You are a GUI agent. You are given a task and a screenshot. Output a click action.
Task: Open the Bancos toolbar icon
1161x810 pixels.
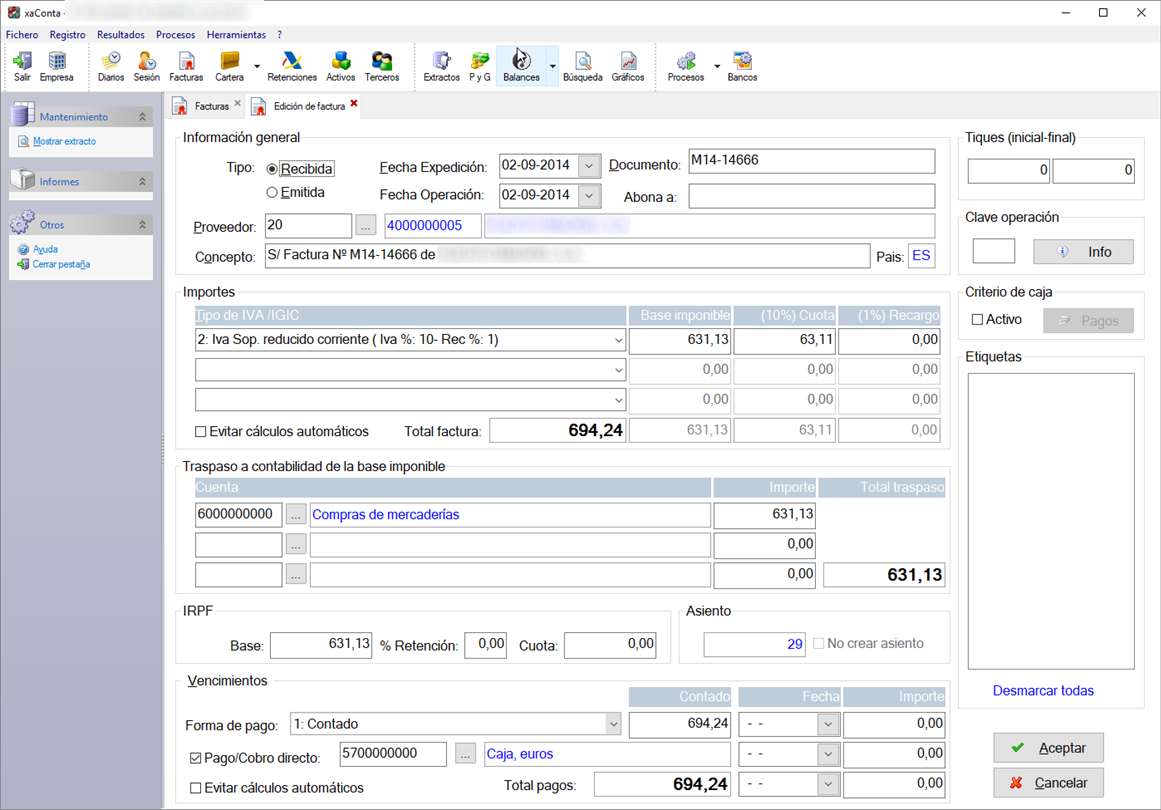tap(742, 66)
